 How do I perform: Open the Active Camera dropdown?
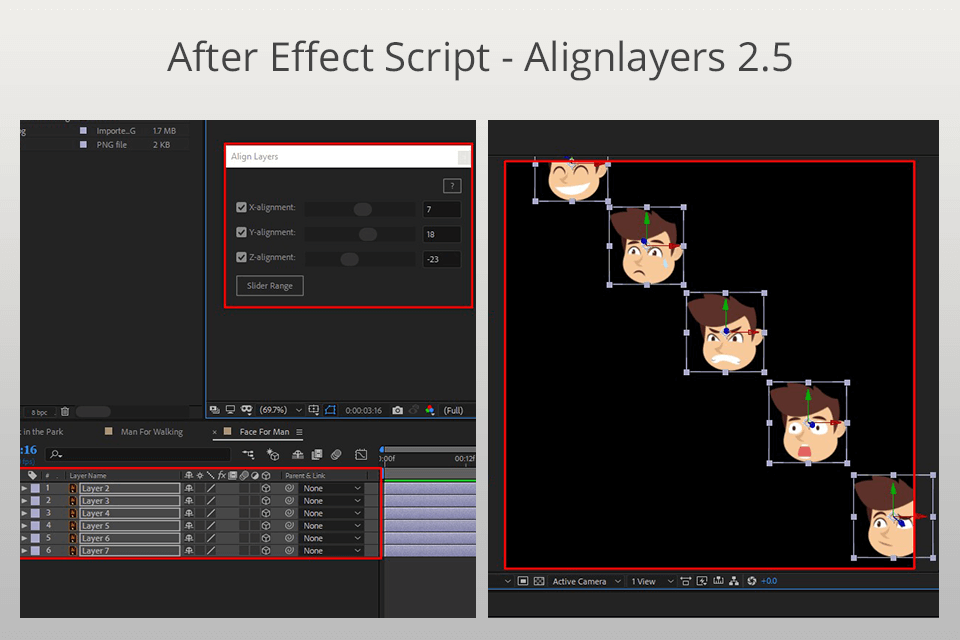click(x=585, y=581)
